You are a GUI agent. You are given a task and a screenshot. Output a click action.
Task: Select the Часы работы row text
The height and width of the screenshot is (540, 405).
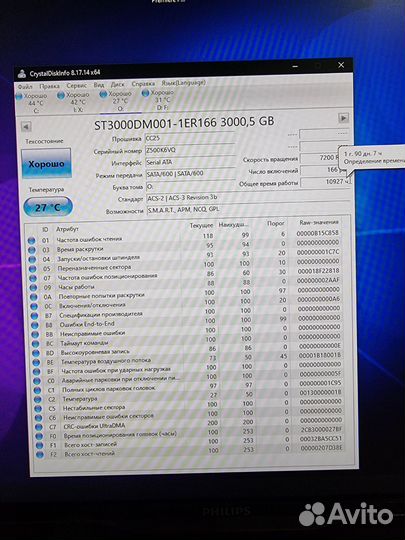[76, 287]
